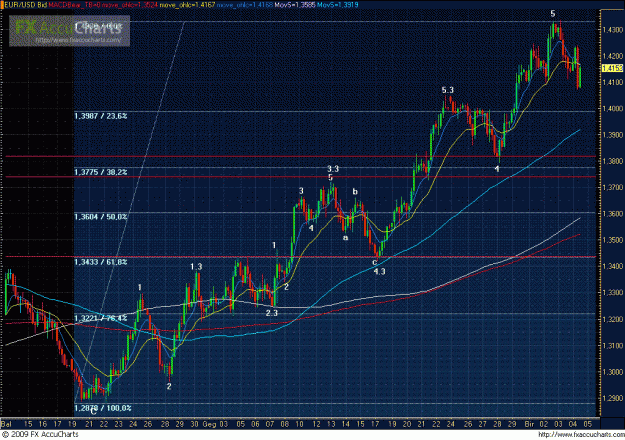Select the MovS=1.3919 indicator label
The height and width of the screenshot is (440, 625).
[338, 5]
